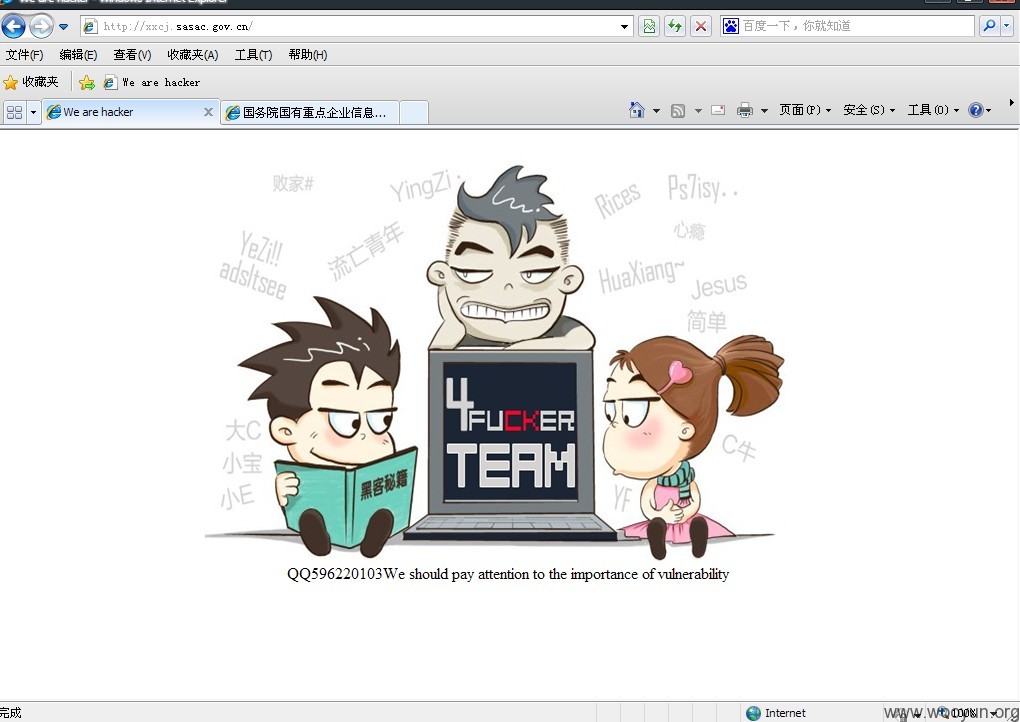Click the Internet security zone globe icon
This screenshot has height=722, width=1020.
[x=753, y=713]
